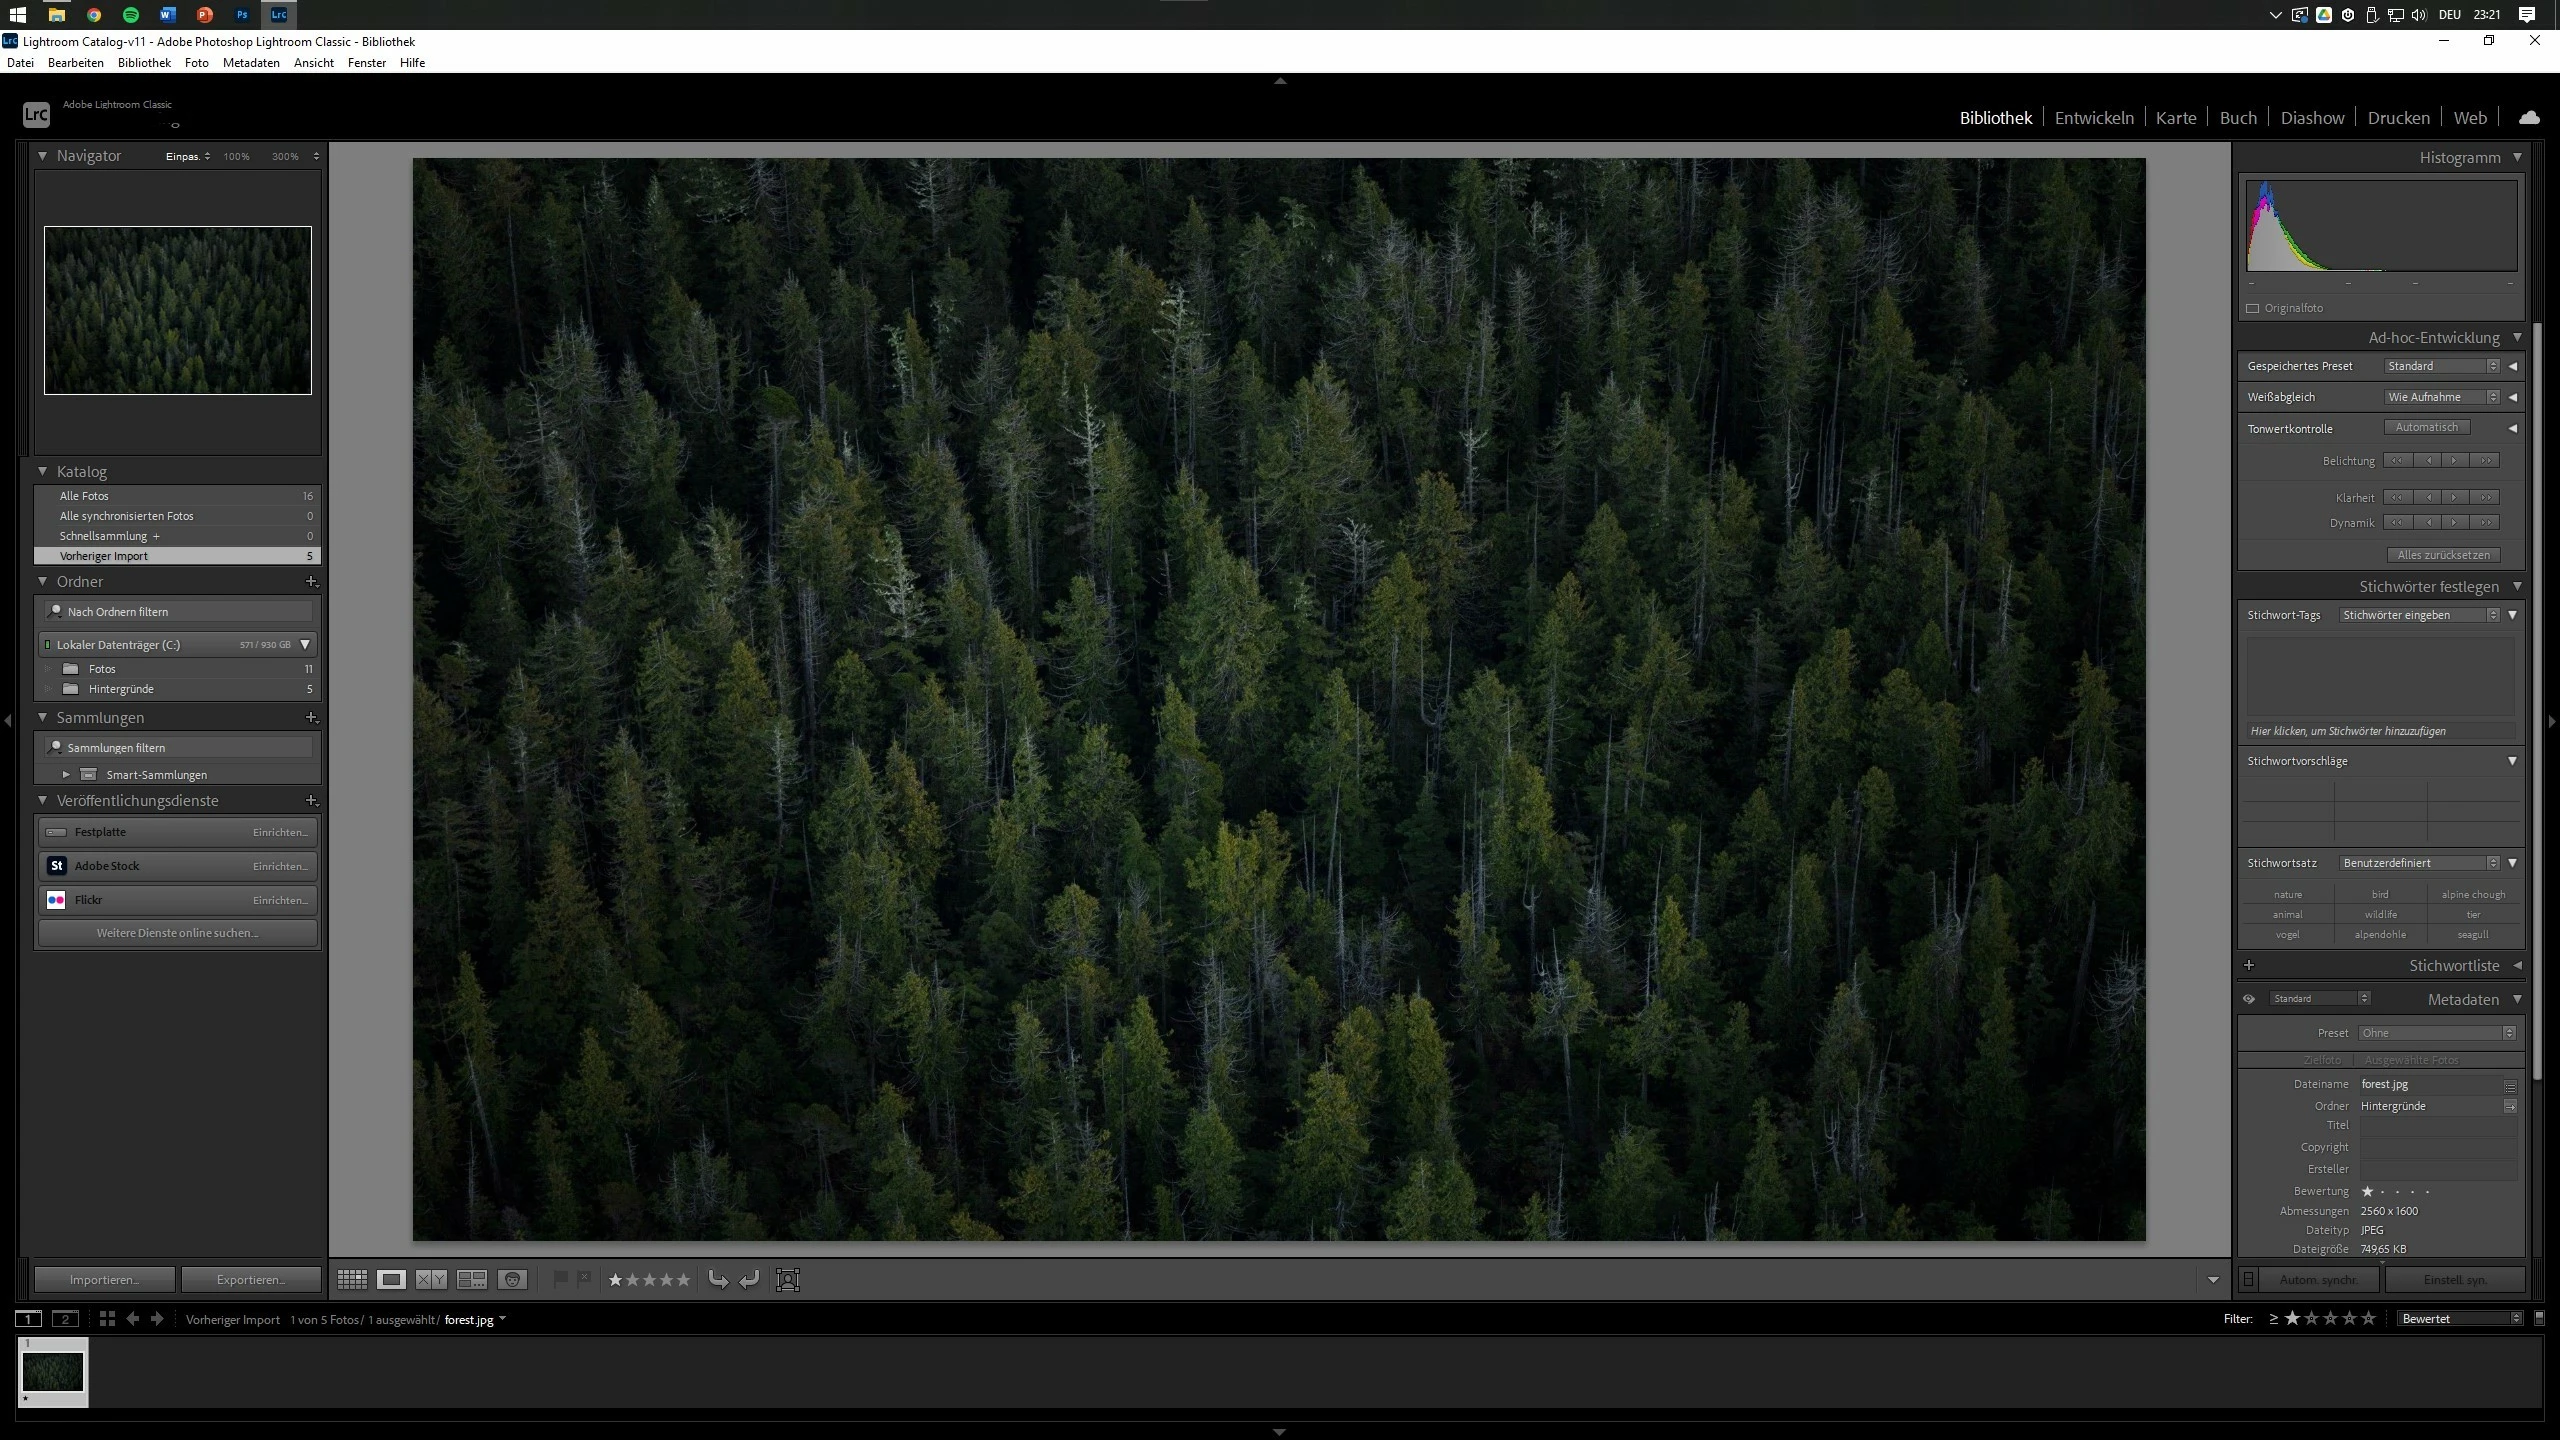Open People view face icon
Image resolution: width=2560 pixels, height=1440 pixels.
click(x=512, y=1279)
